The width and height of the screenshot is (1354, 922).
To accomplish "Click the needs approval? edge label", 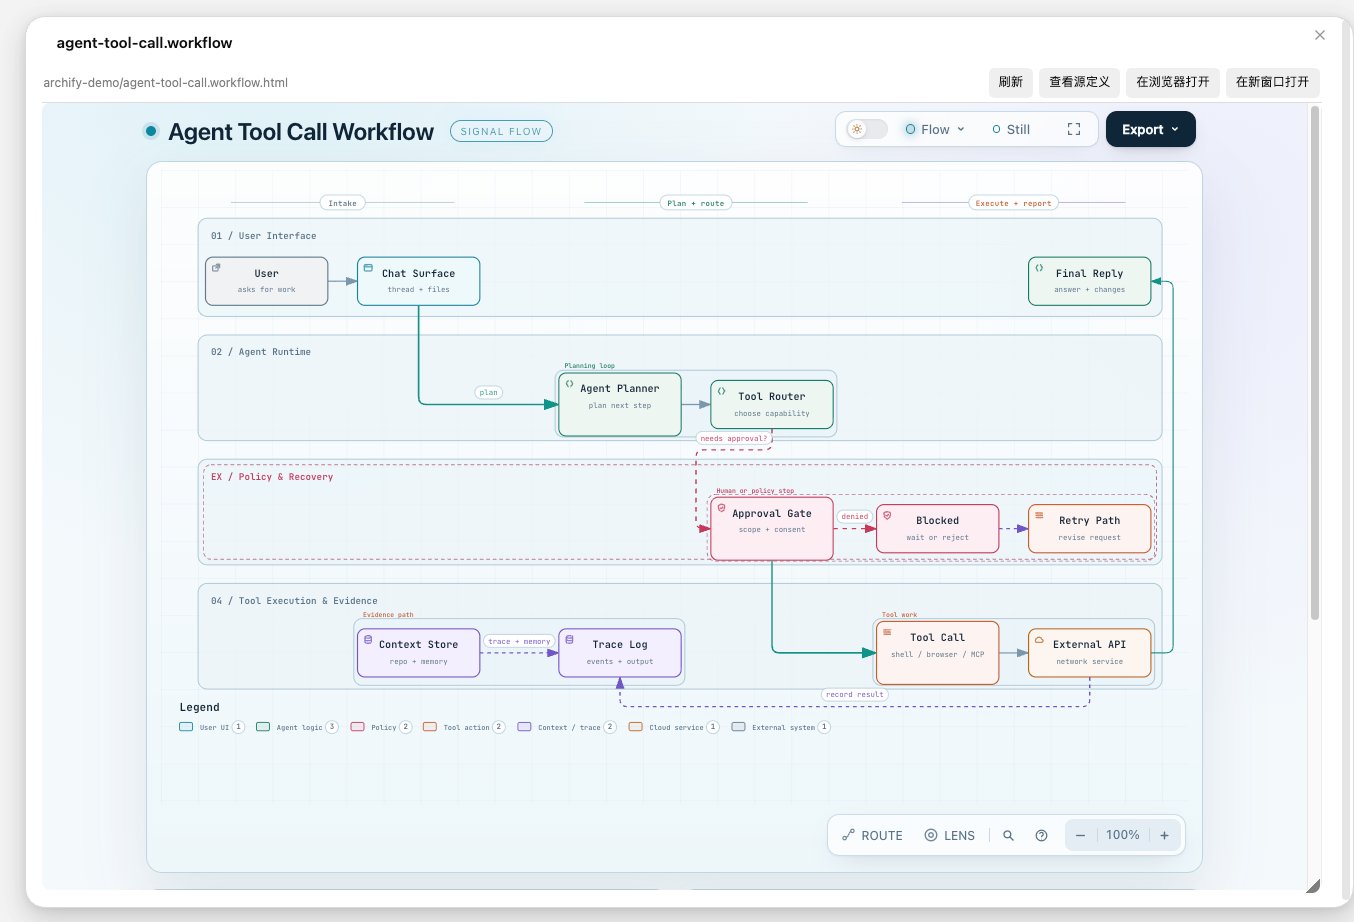I will click(x=734, y=438).
